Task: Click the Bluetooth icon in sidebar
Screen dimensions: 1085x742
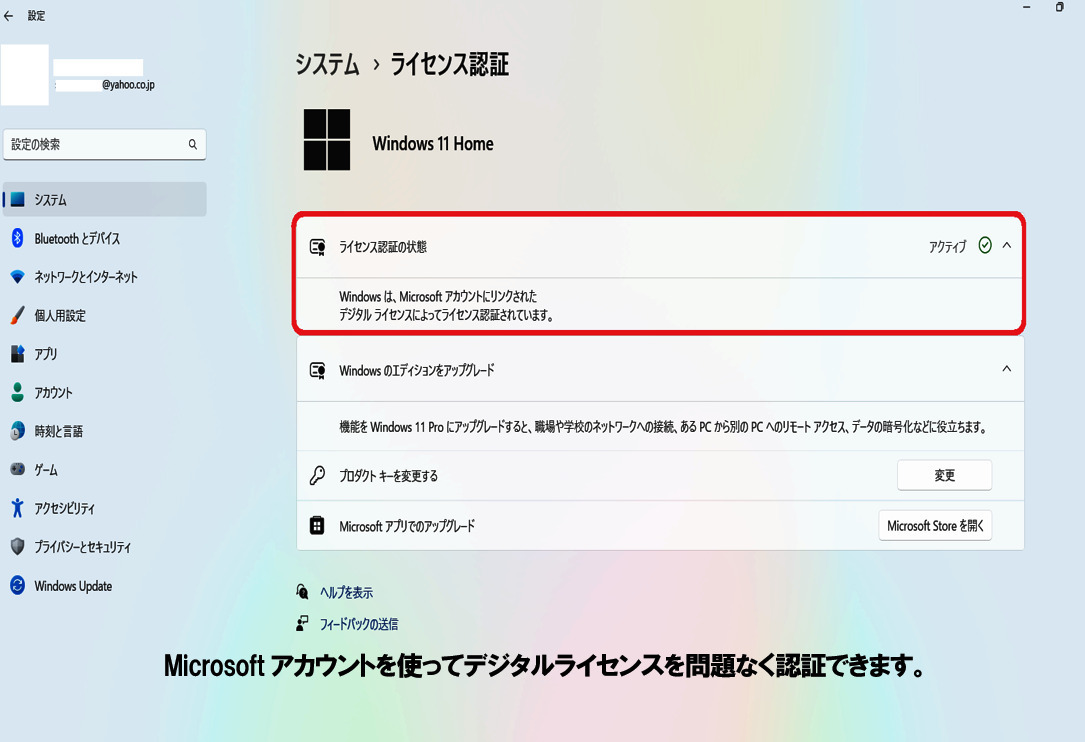Action: pyautogui.click(x=18, y=238)
